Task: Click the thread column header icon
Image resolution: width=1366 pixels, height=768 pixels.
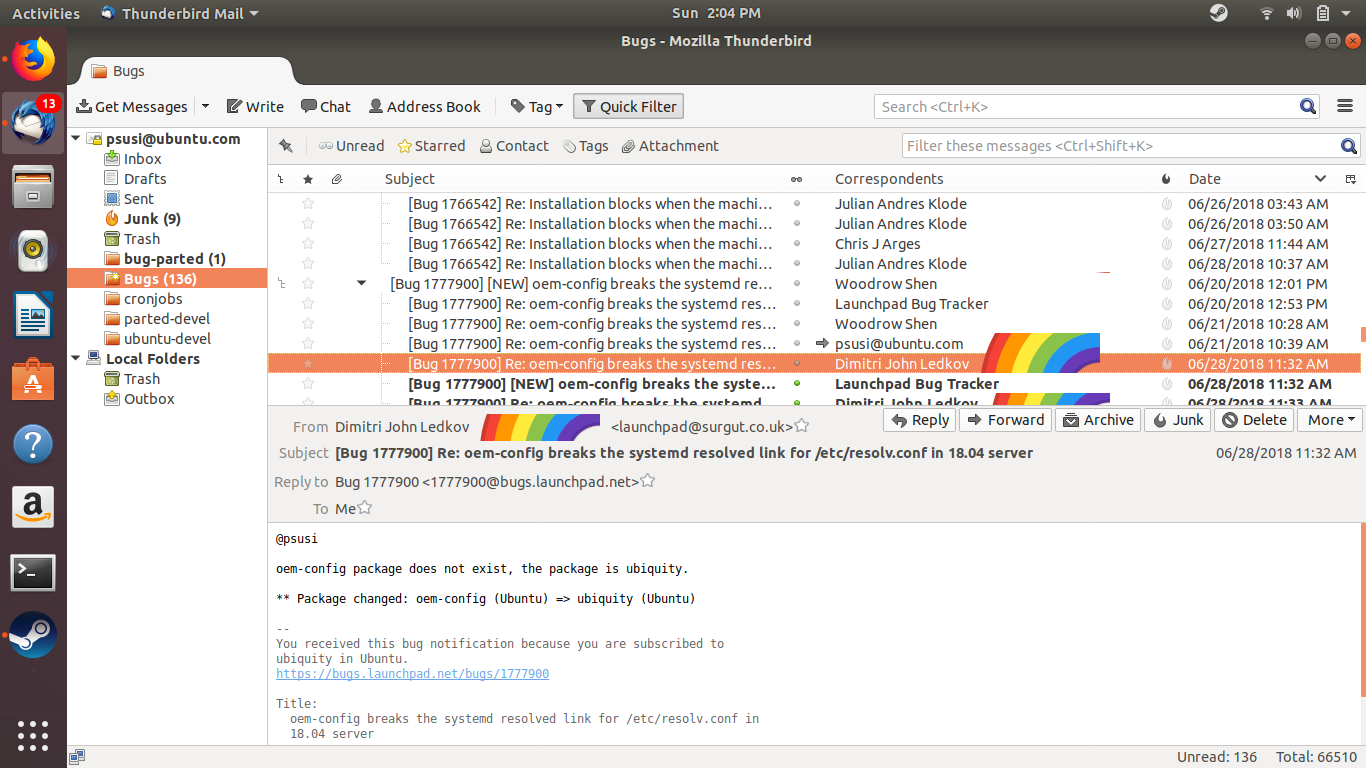Action: tap(281, 179)
